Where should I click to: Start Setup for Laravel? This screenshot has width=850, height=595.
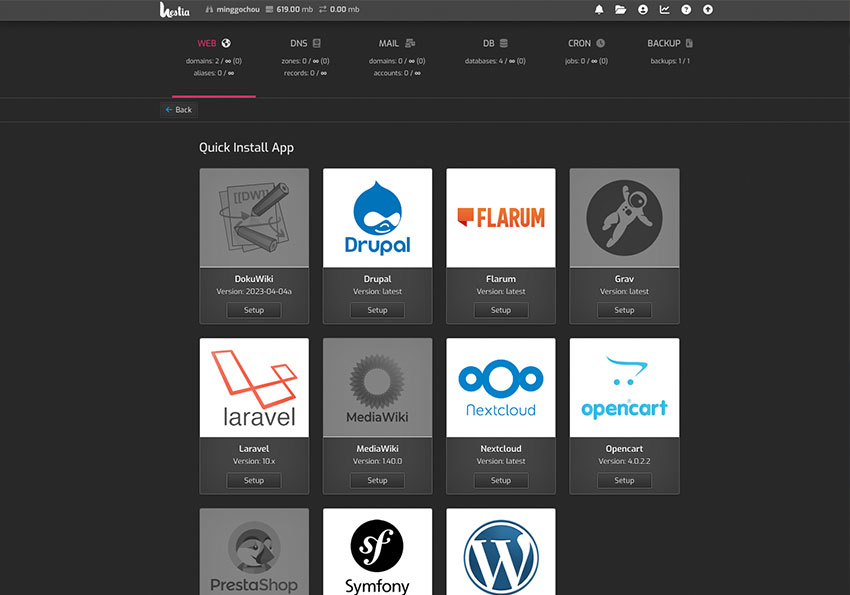[254, 481]
